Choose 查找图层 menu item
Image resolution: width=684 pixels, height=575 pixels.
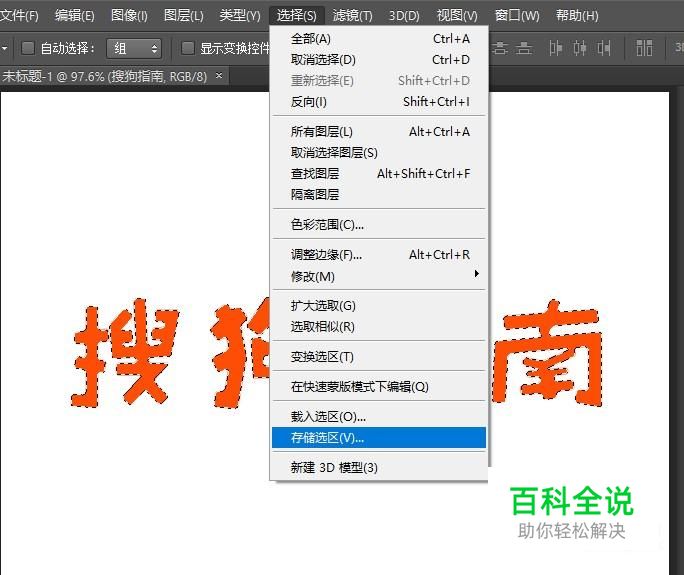coord(379,174)
